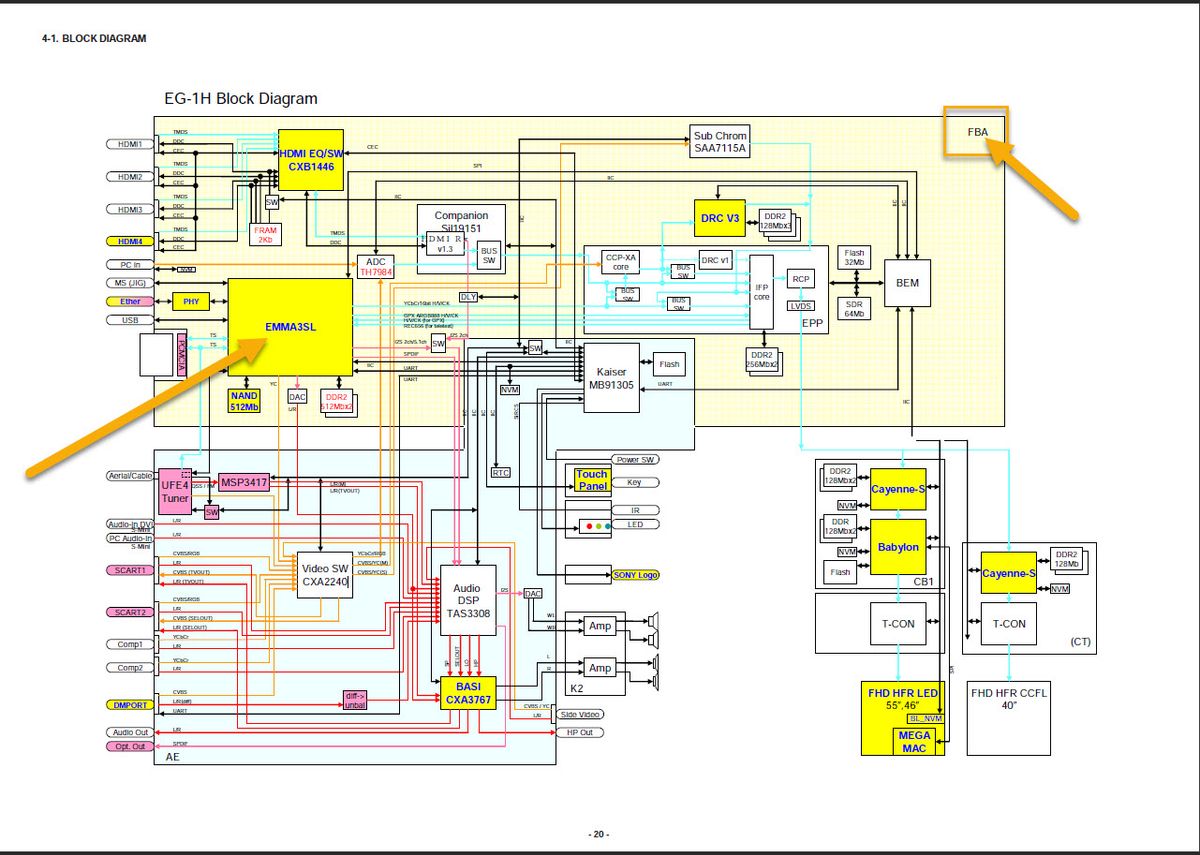Select the SONY Logo label
This screenshot has height=855, width=1200.
pyautogui.click(x=636, y=575)
